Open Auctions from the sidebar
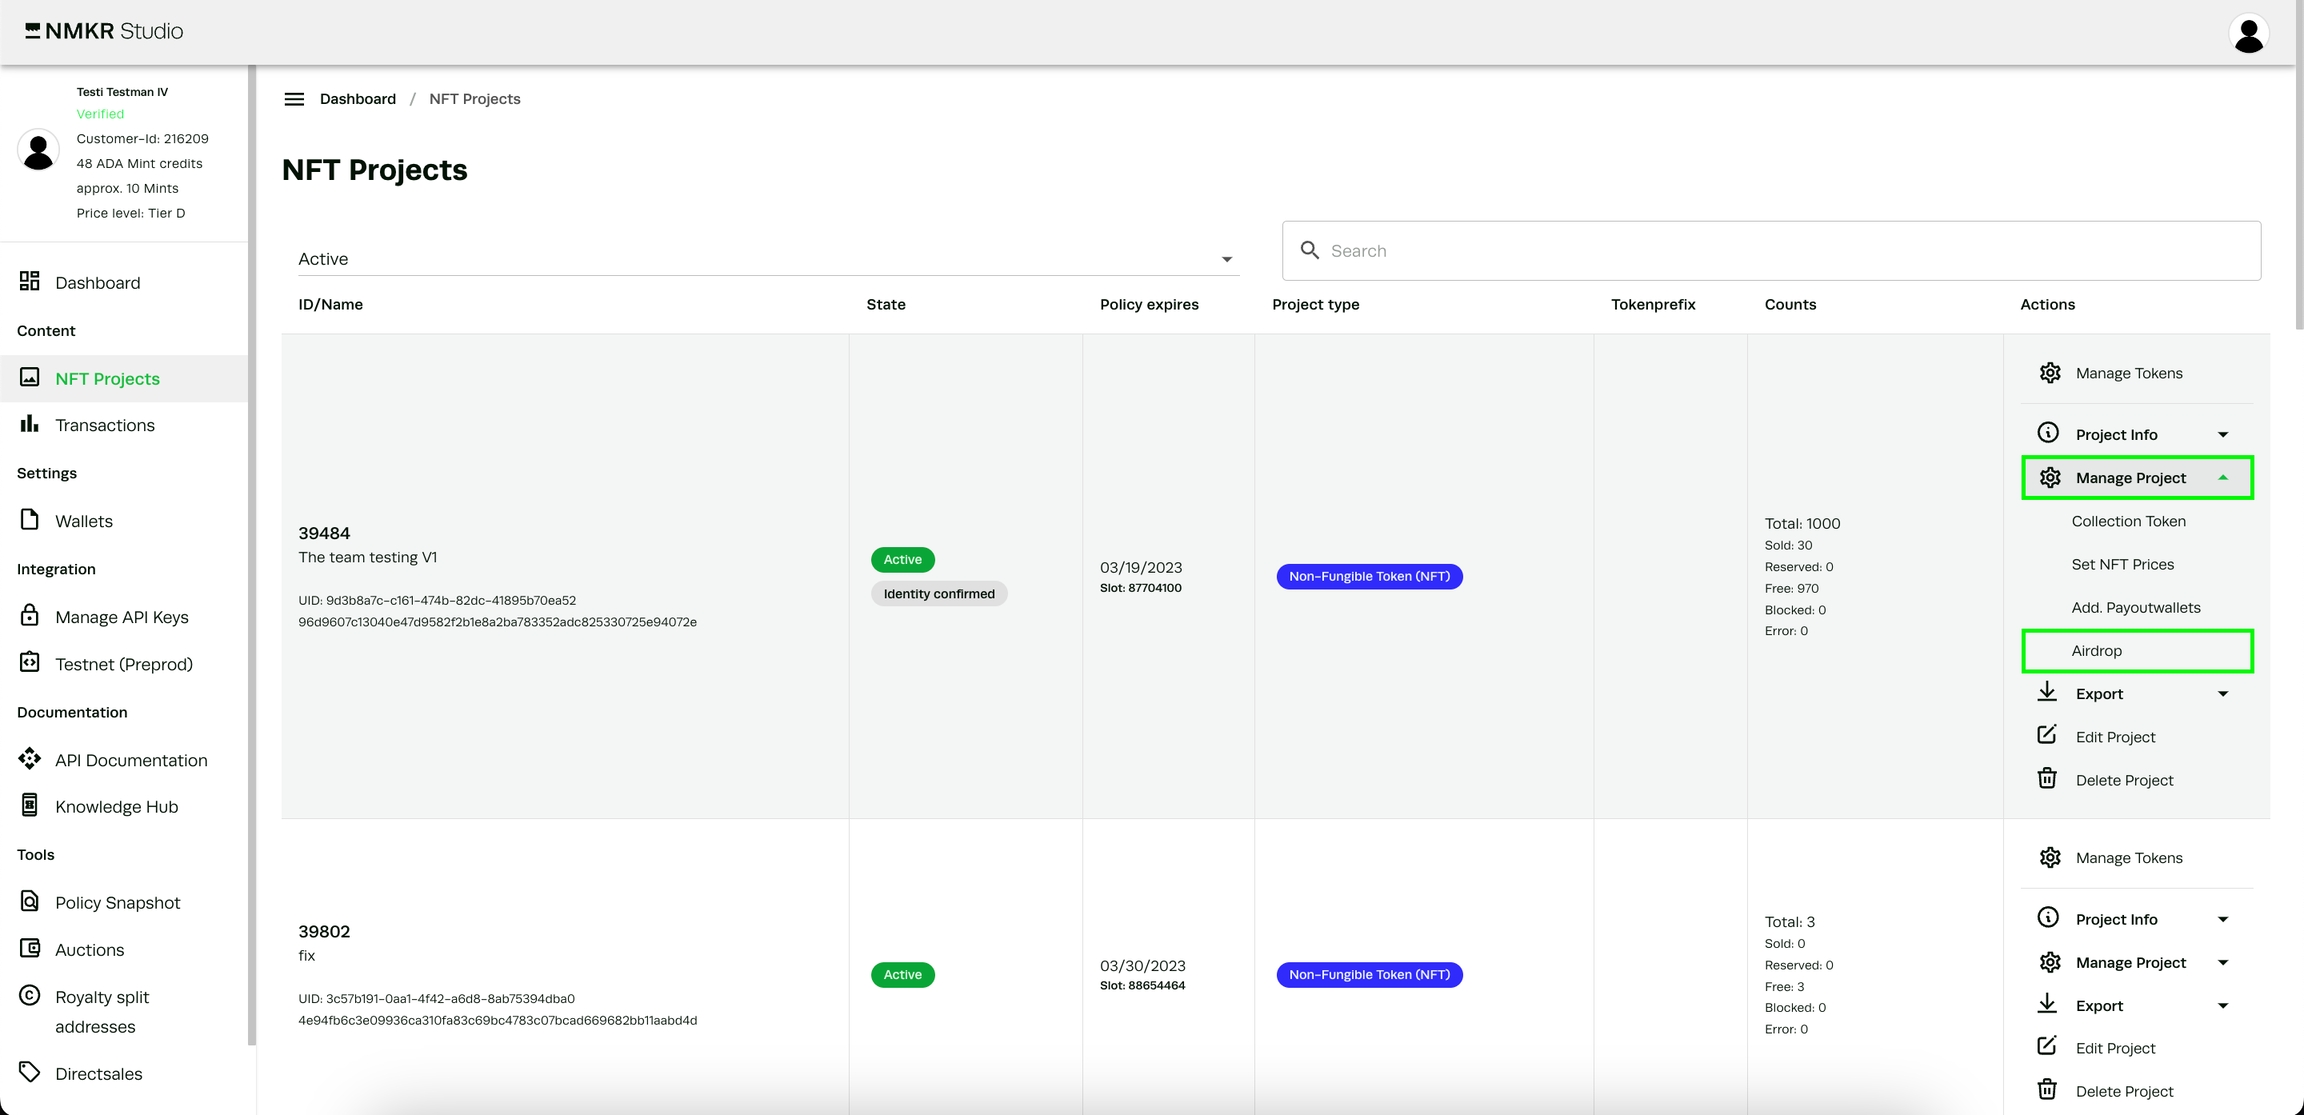 pos(89,950)
